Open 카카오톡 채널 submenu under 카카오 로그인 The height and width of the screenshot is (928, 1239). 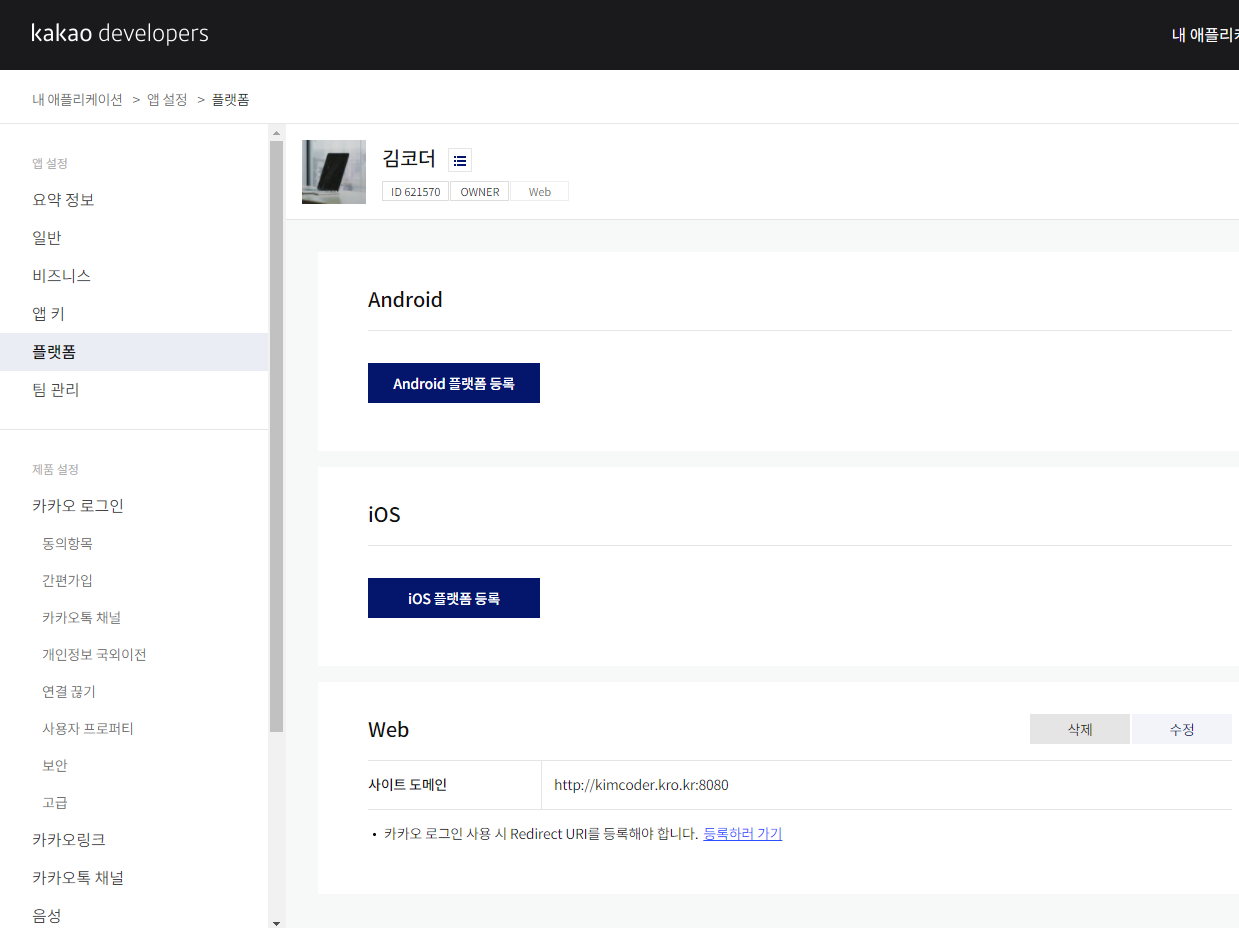[82, 618]
